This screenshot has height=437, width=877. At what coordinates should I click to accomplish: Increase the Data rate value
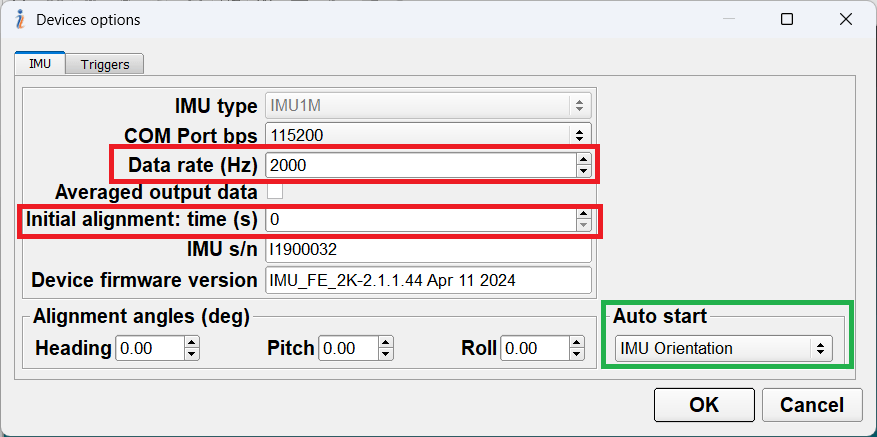point(584,158)
